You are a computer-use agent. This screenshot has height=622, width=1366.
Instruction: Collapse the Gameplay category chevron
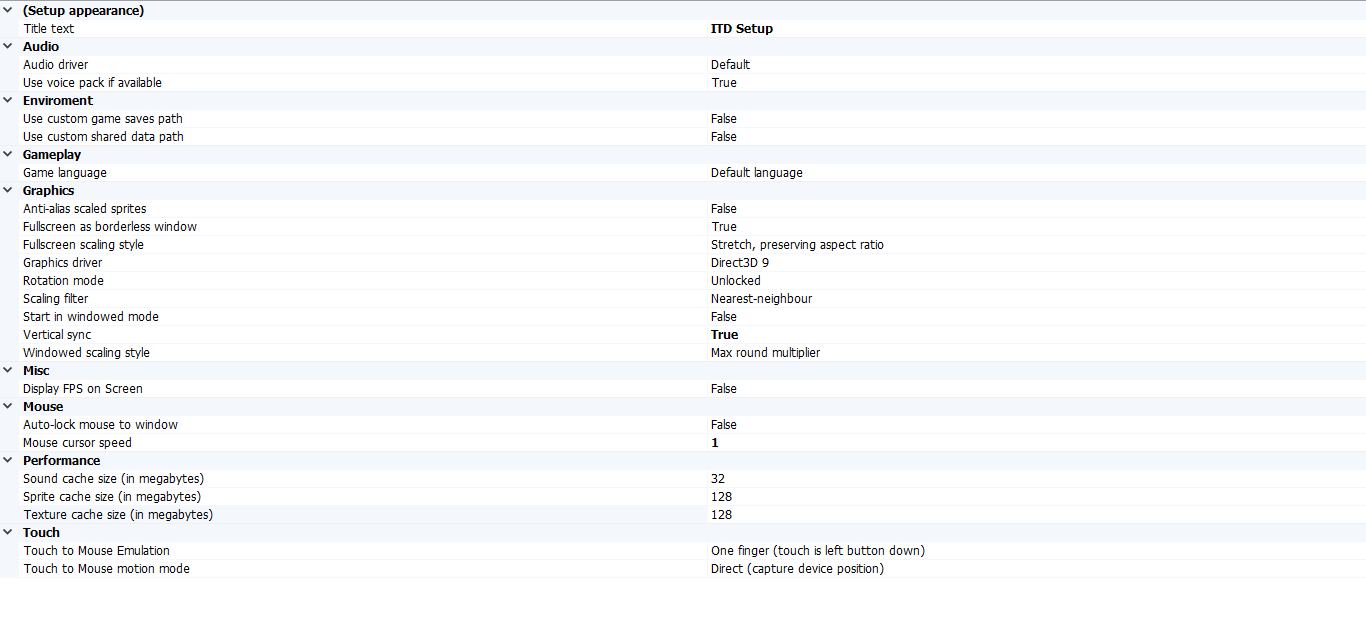[x=8, y=154]
